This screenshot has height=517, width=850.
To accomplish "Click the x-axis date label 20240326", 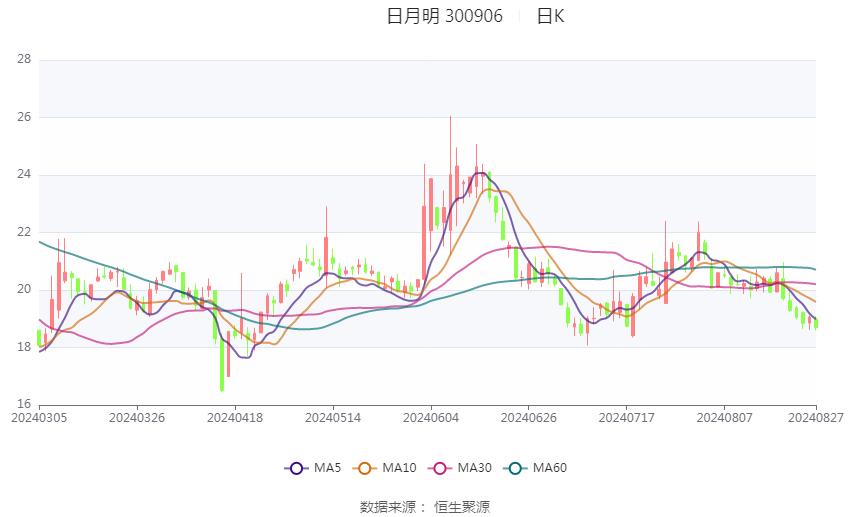I will [137, 418].
